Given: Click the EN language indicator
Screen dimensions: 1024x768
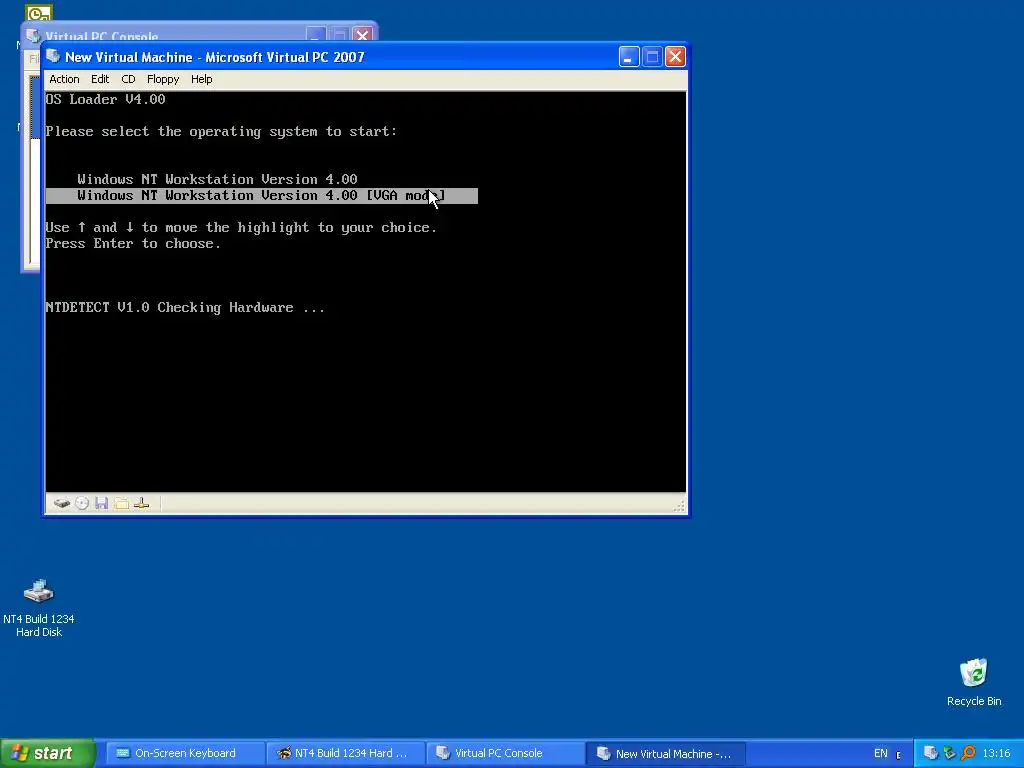Looking at the screenshot, I should 880,753.
